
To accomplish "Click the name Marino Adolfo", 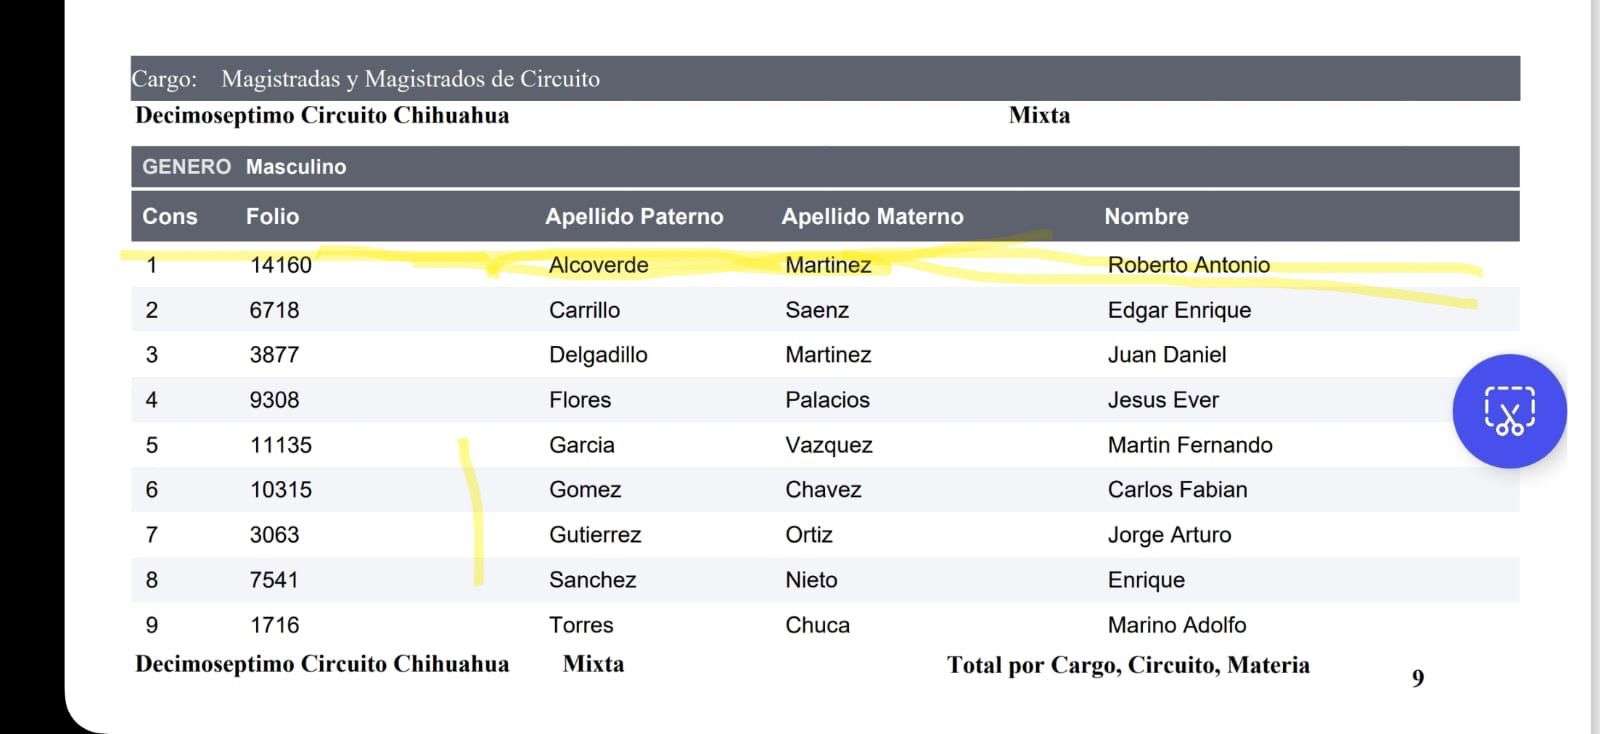I will coord(1177,625).
